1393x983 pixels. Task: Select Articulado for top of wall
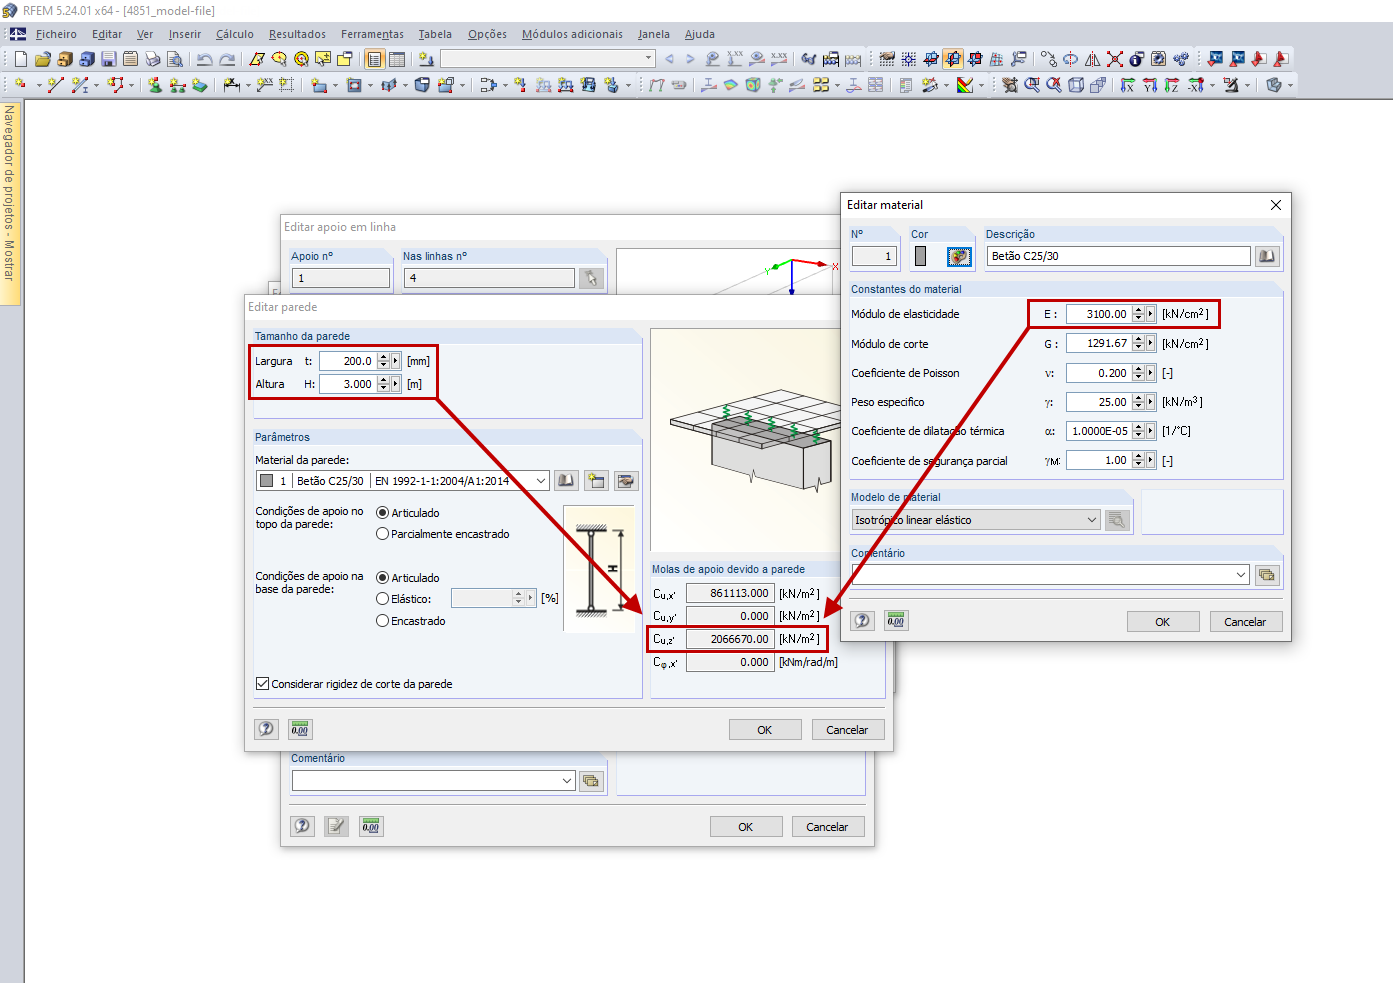point(382,513)
